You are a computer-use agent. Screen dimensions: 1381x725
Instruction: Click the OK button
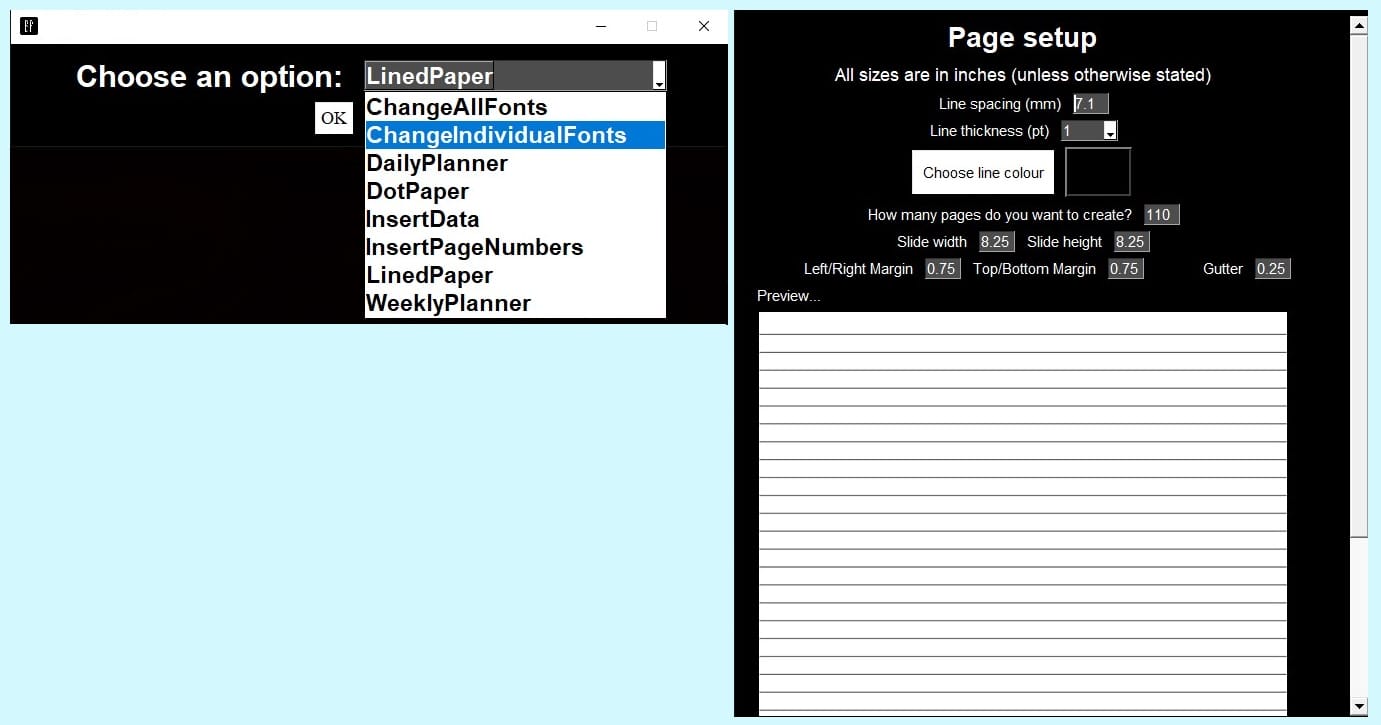[x=334, y=118]
